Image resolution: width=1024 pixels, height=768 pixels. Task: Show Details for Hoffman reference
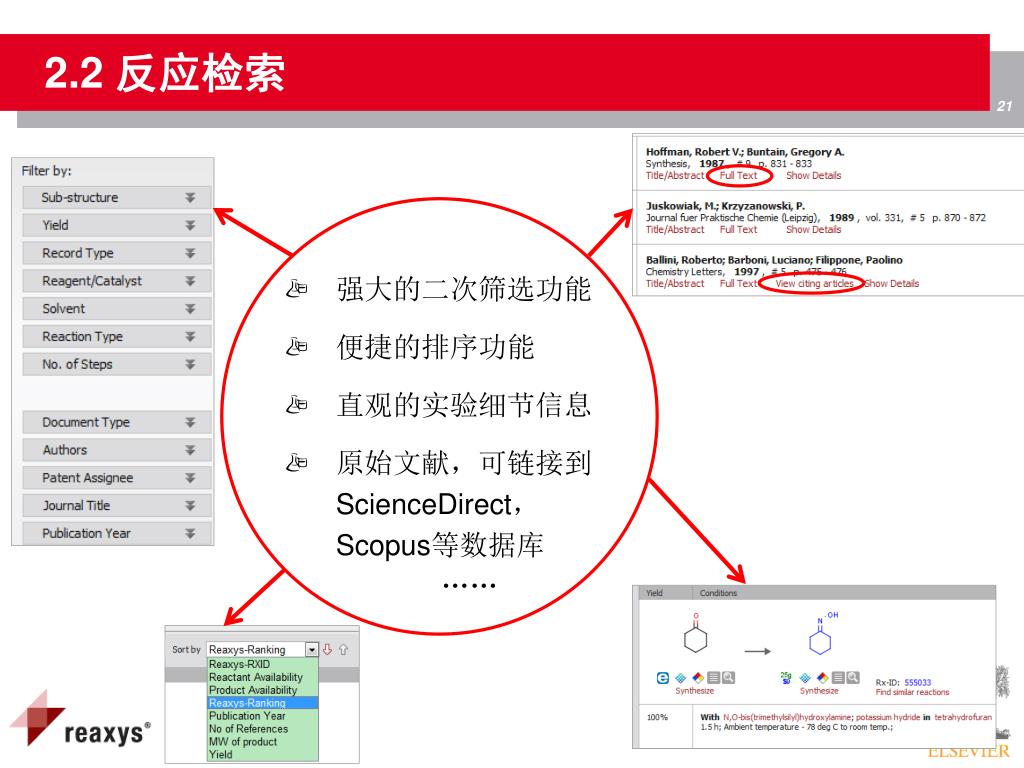(814, 175)
